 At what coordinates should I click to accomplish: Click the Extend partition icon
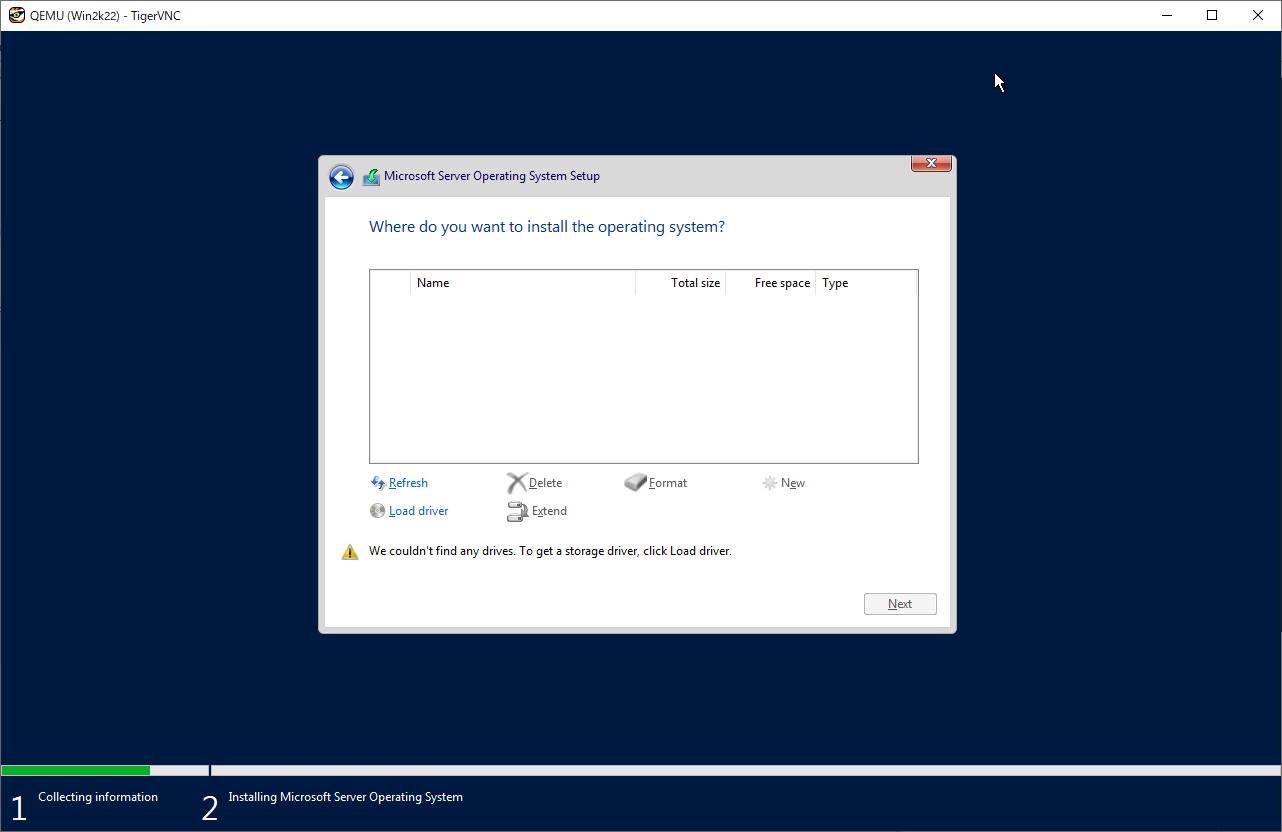[517, 512]
